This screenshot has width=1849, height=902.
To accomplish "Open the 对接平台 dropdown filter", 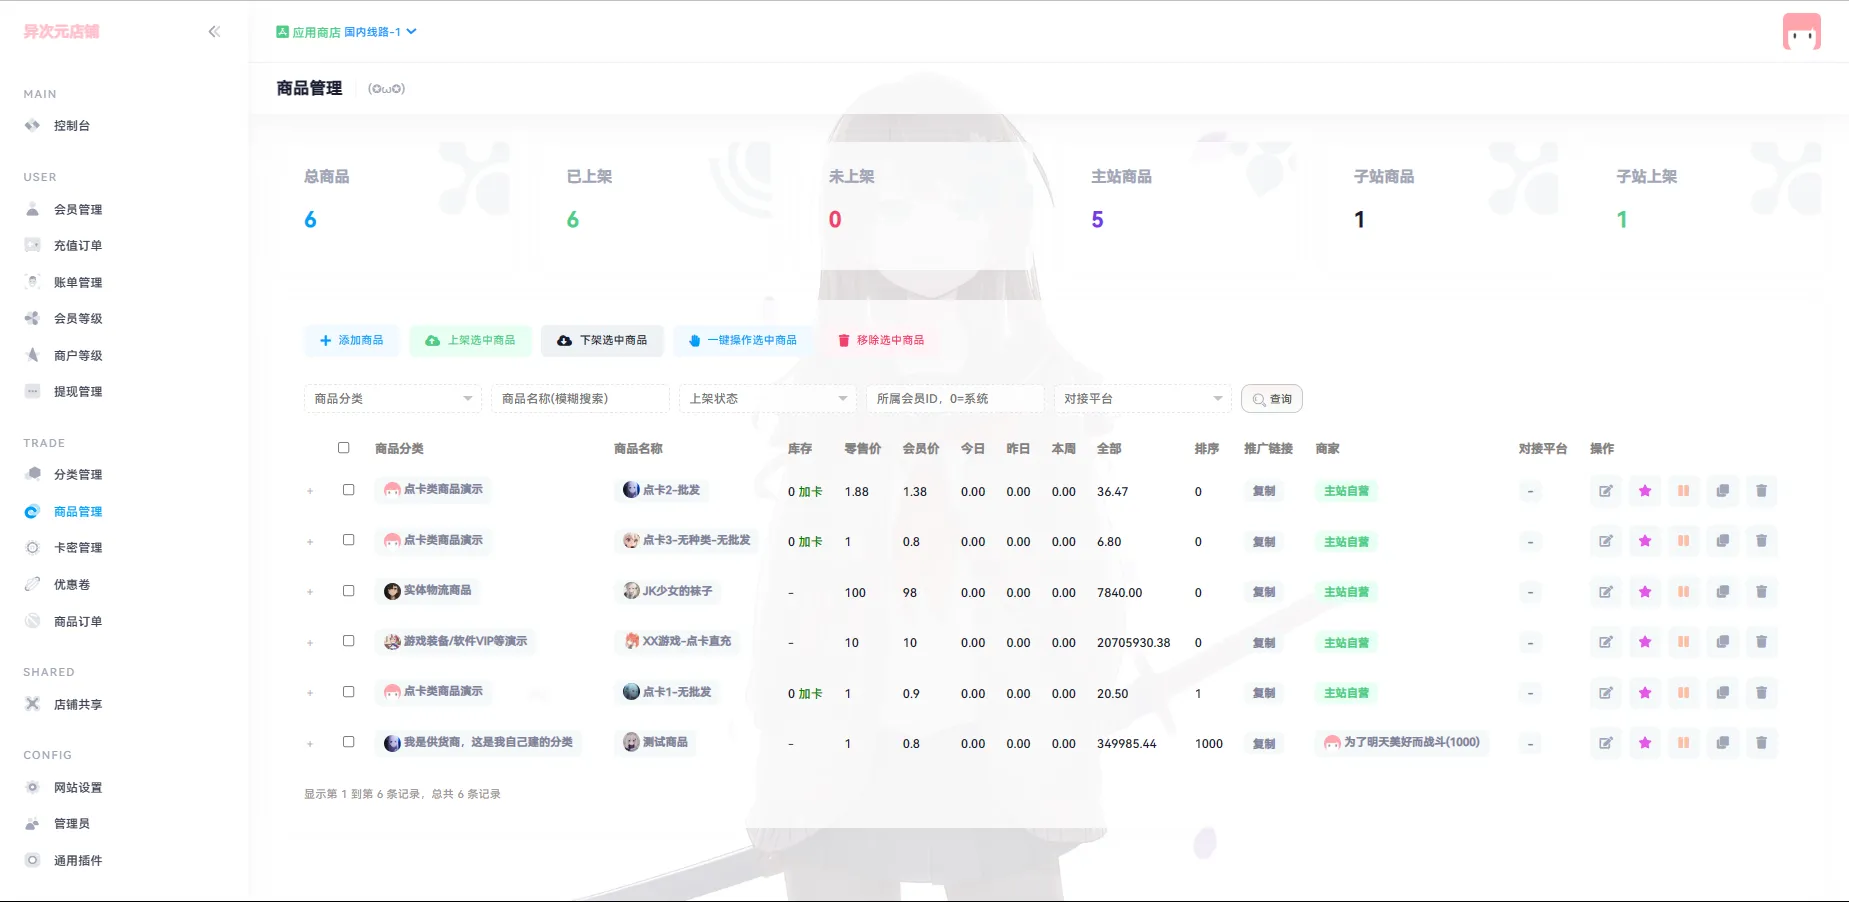I will [1142, 398].
